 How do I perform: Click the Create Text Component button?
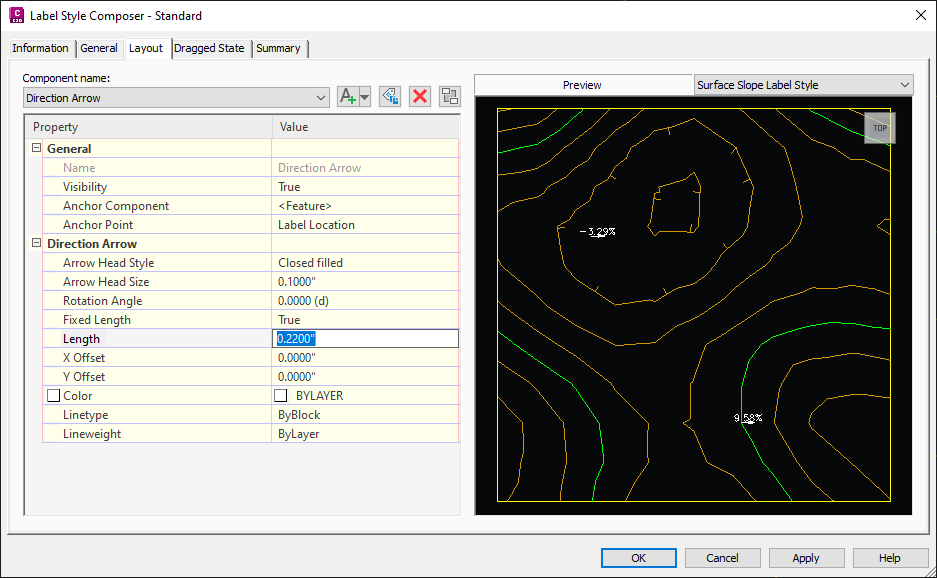pyautogui.click(x=346, y=96)
